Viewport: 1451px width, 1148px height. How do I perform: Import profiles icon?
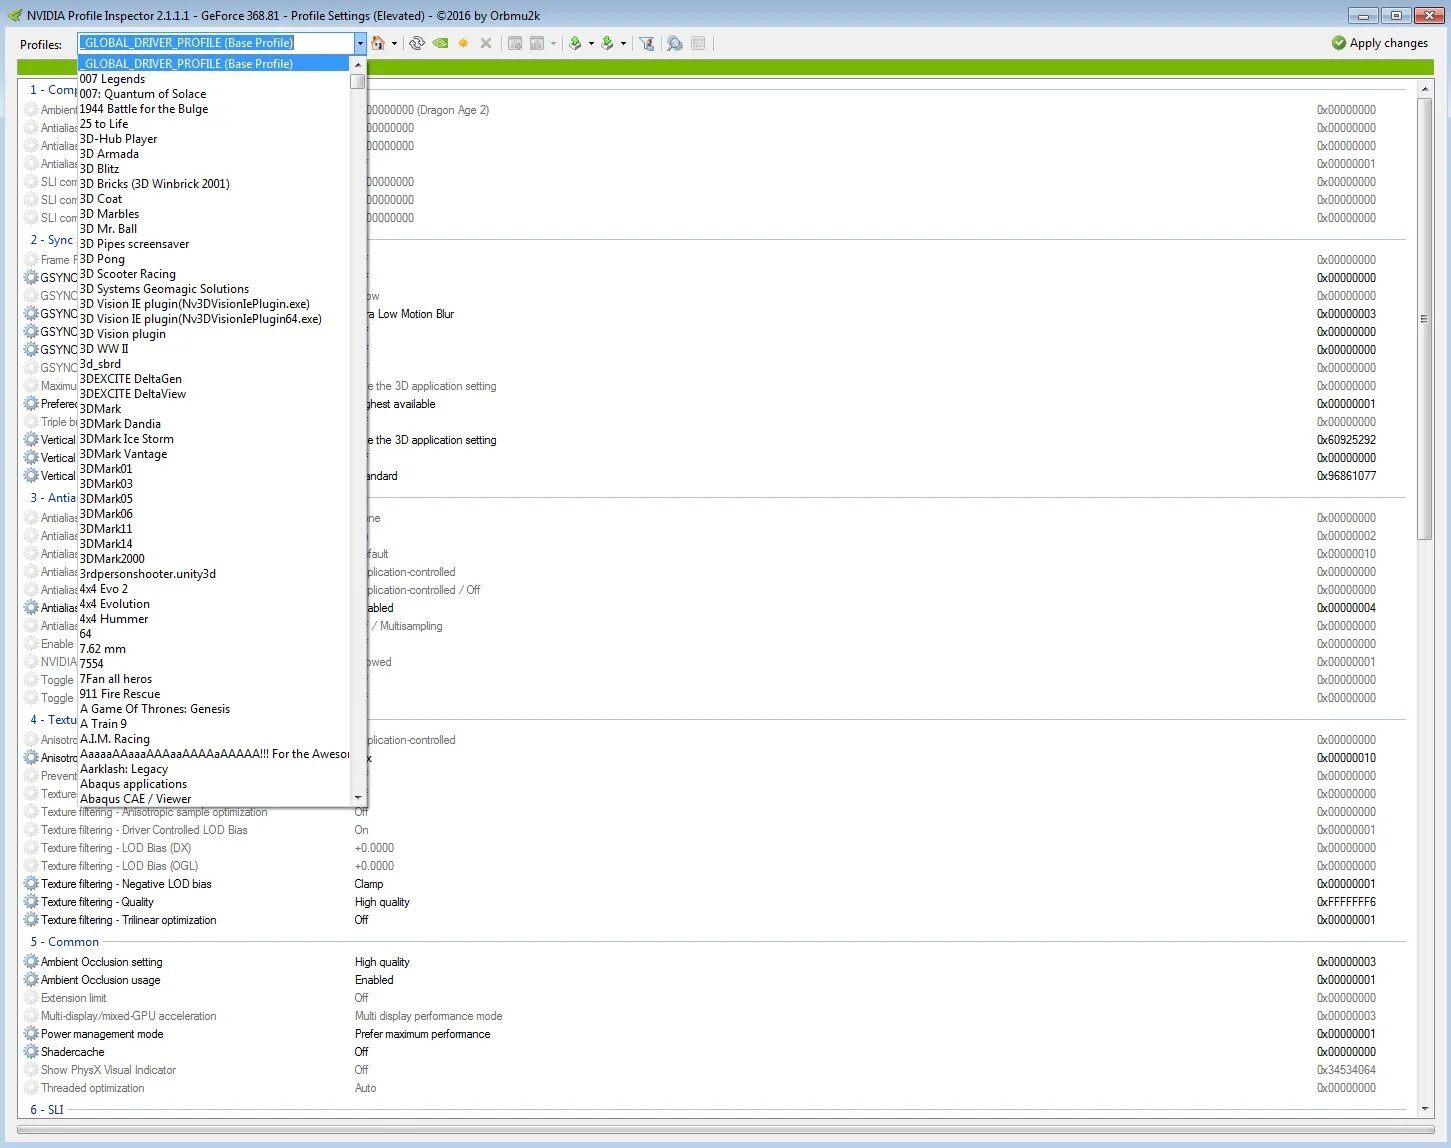pos(607,43)
